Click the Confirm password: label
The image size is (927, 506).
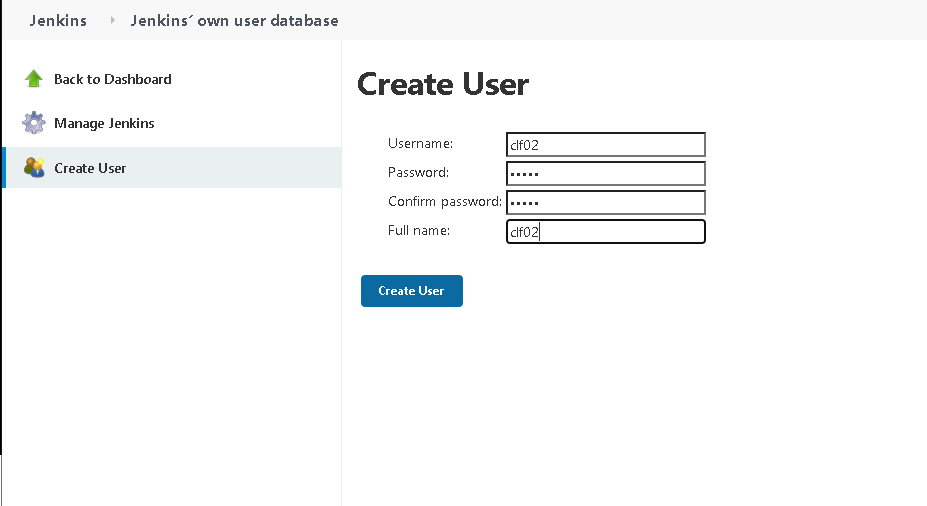click(x=445, y=202)
